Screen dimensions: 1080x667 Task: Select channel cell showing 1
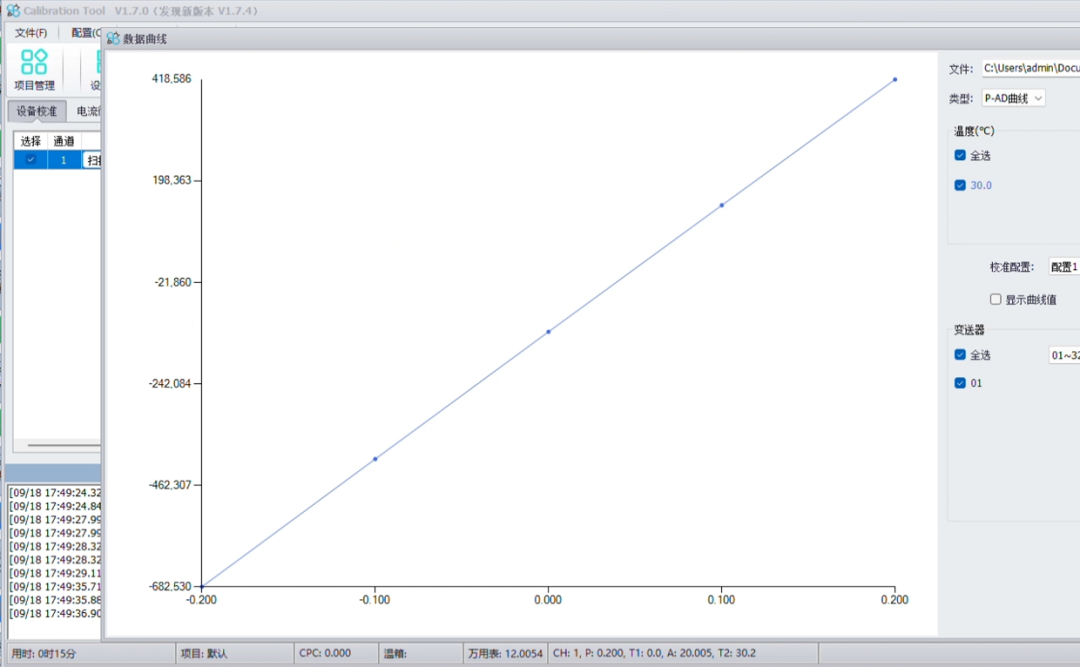click(x=64, y=160)
